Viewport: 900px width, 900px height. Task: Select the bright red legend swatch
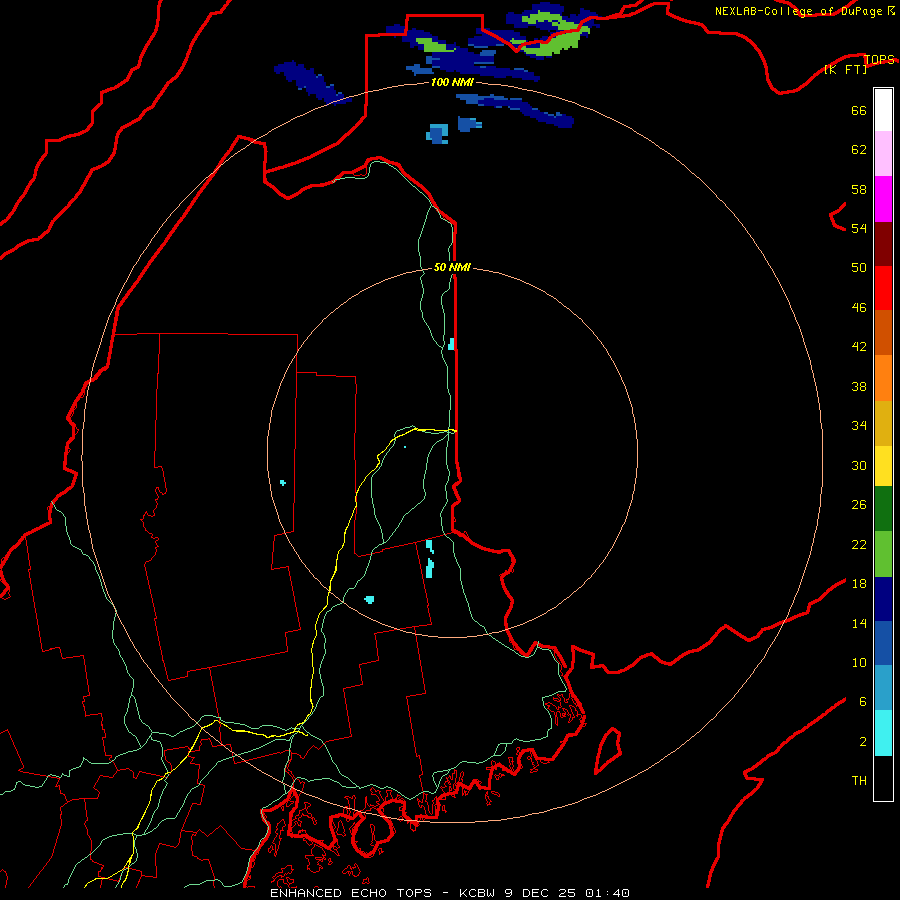[883, 288]
